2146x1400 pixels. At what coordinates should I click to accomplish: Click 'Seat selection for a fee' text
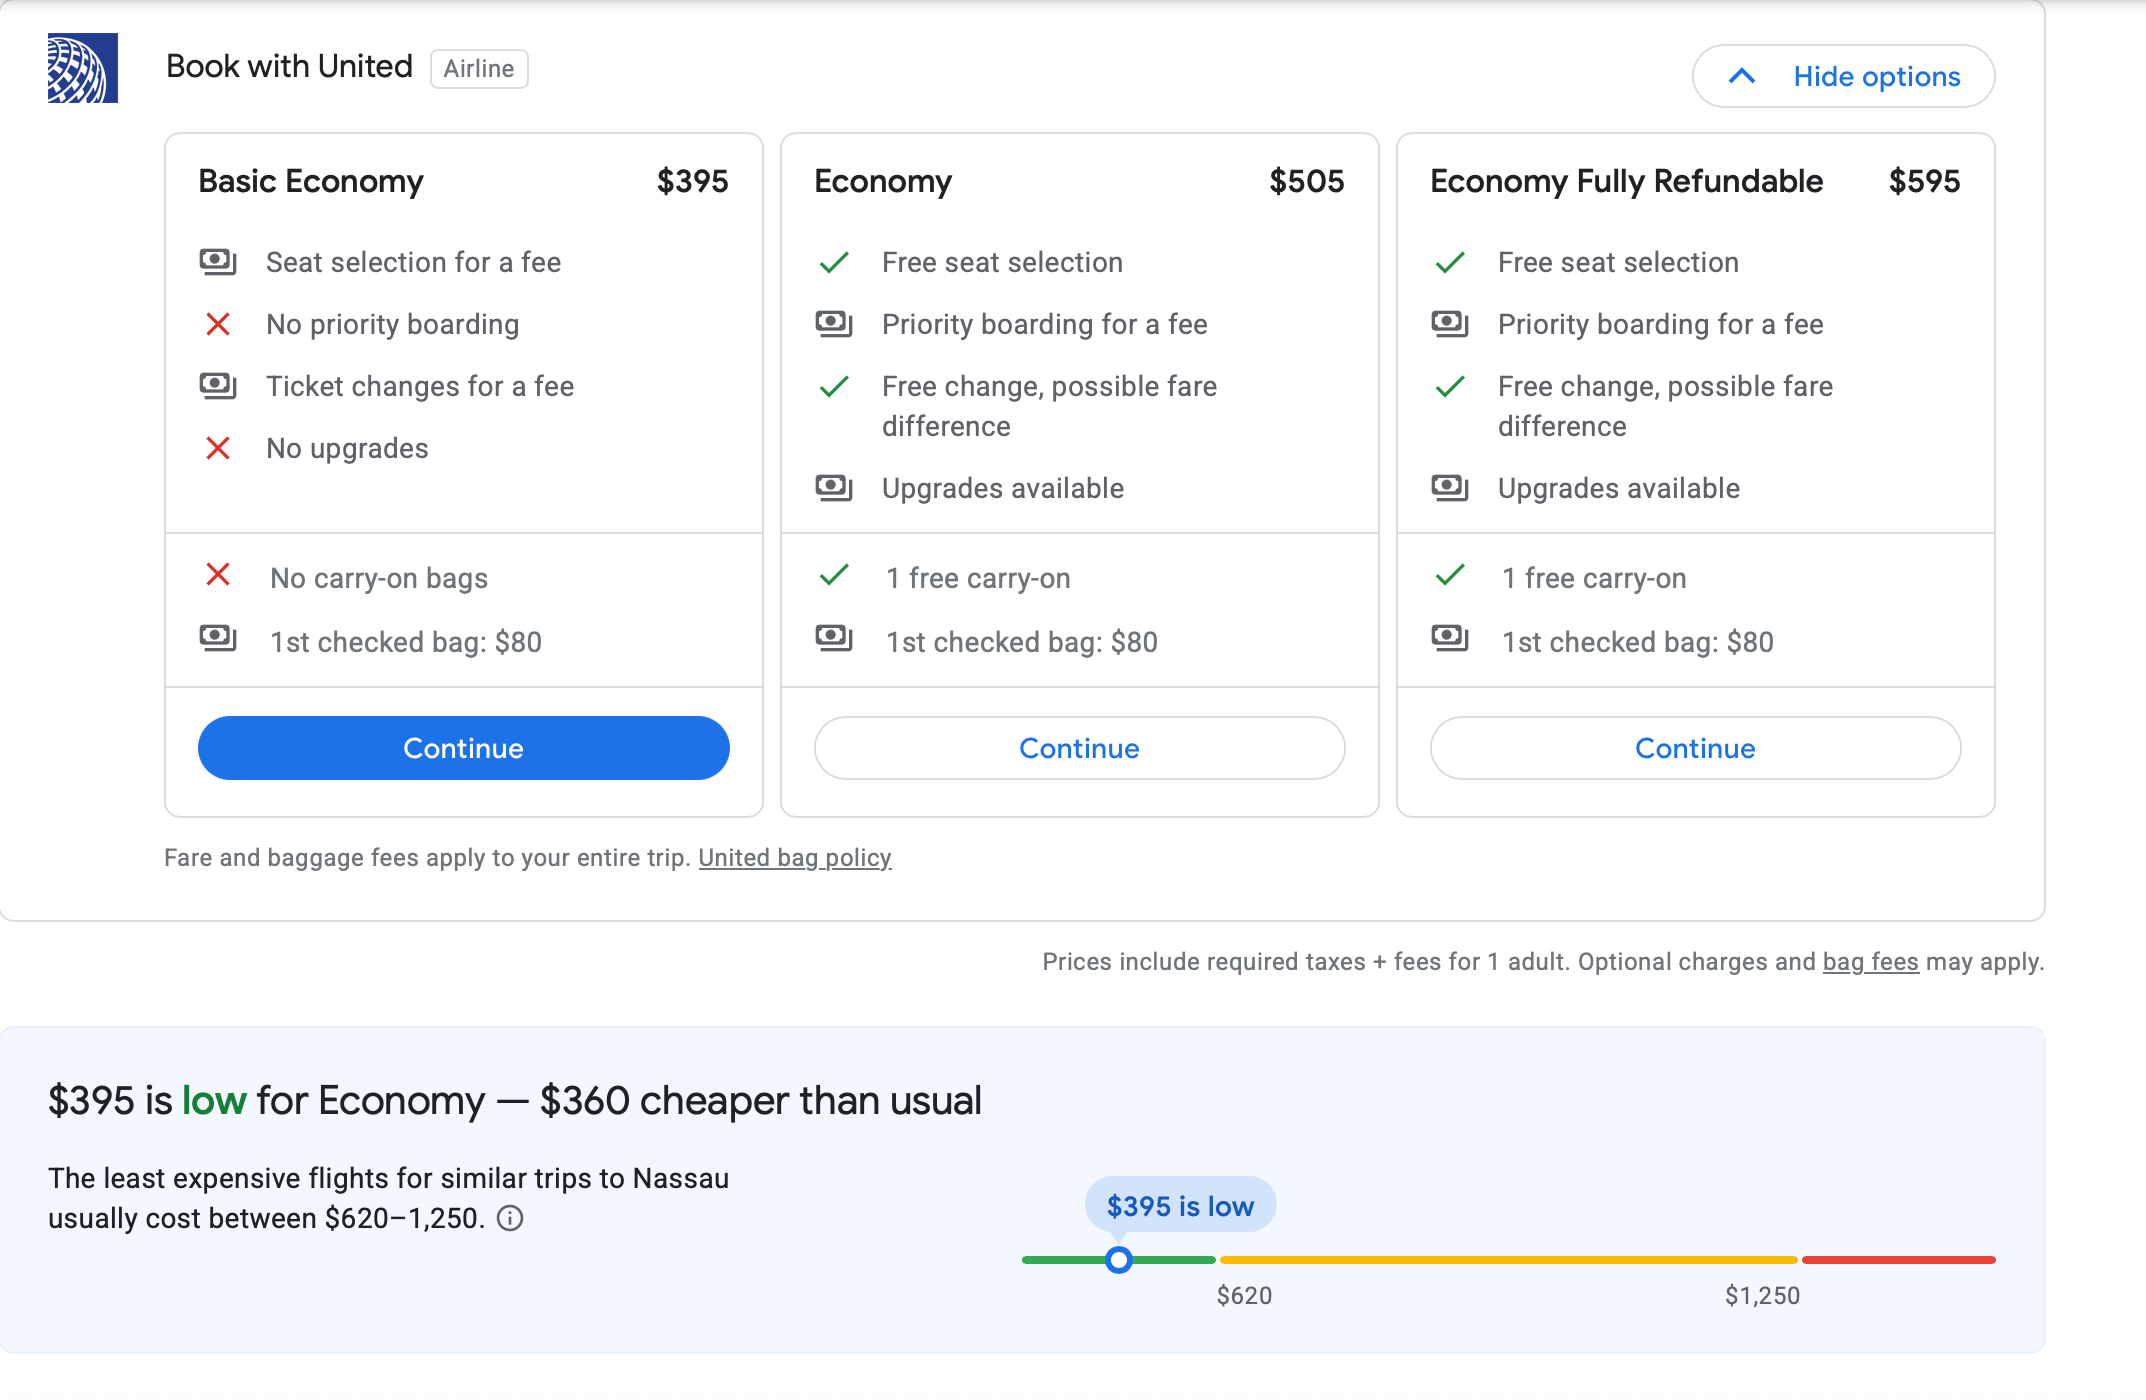click(x=414, y=262)
